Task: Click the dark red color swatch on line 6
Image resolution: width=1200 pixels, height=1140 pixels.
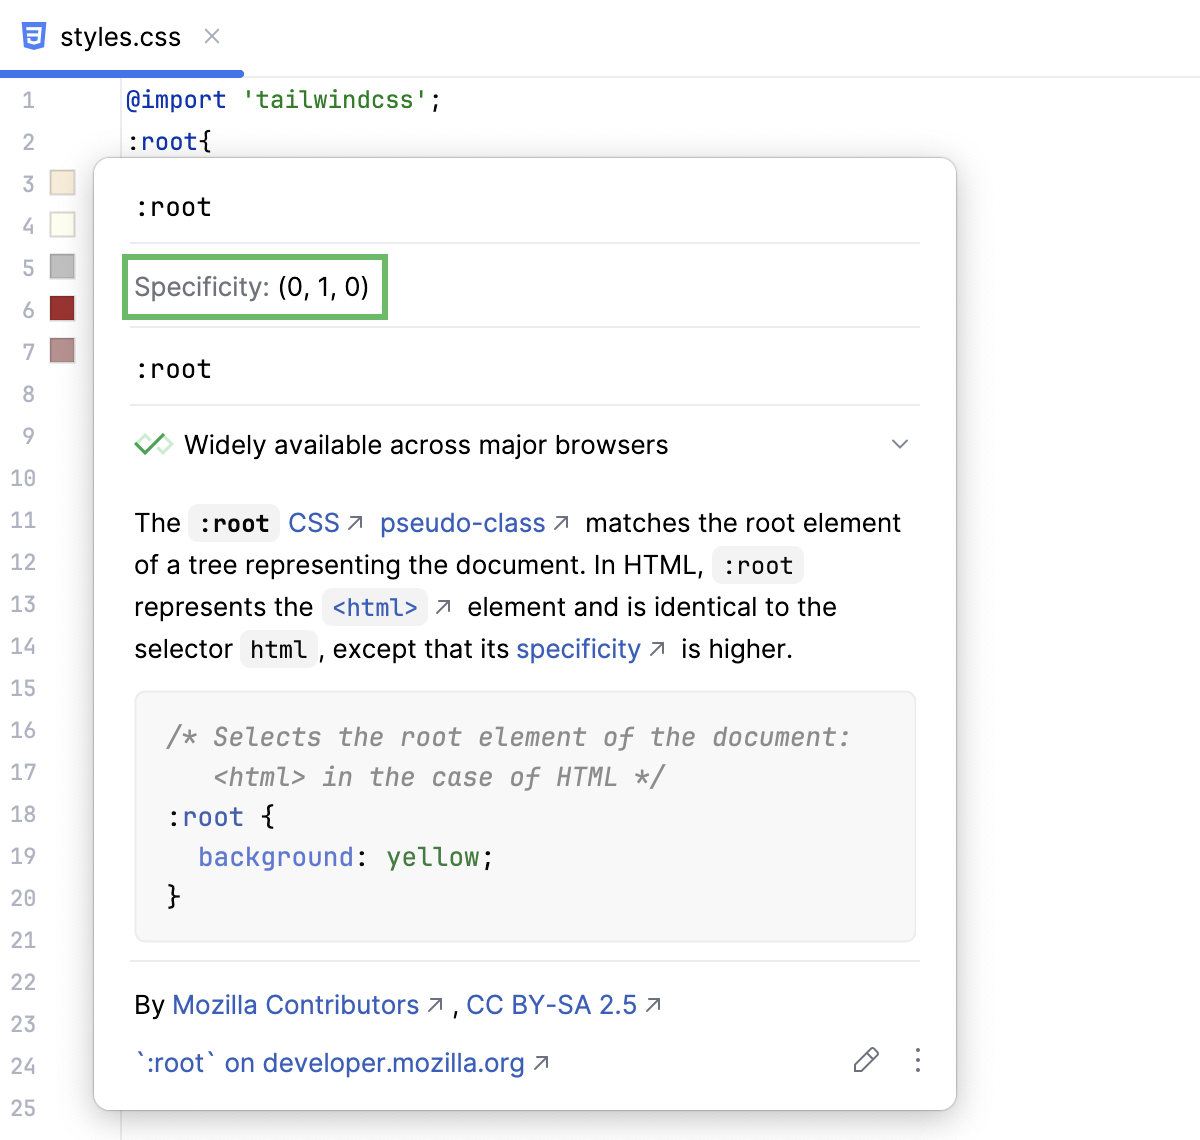Action: [62, 309]
